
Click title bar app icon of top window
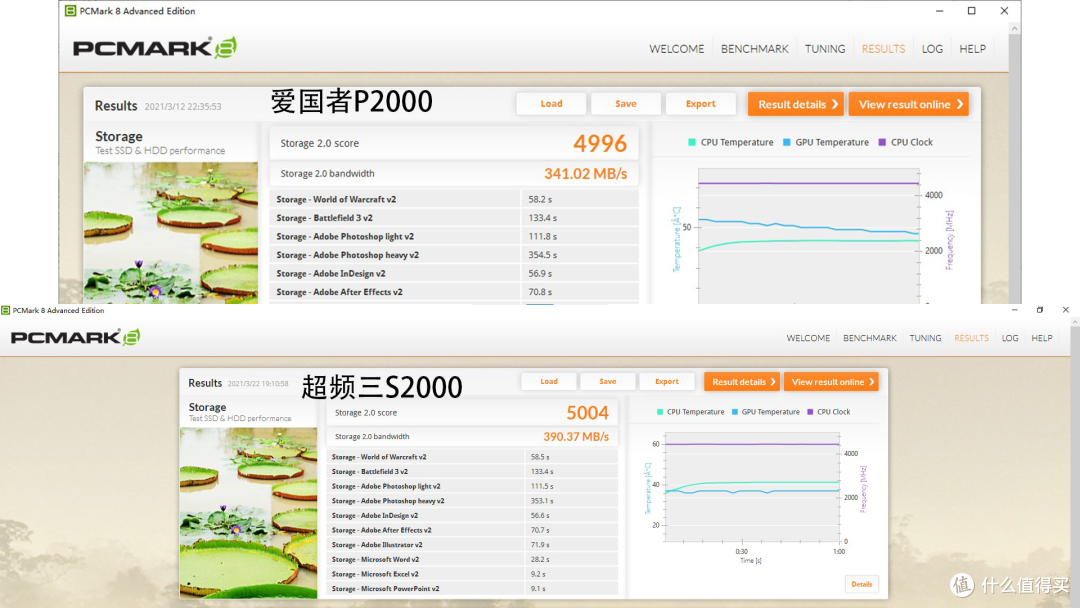(70, 11)
